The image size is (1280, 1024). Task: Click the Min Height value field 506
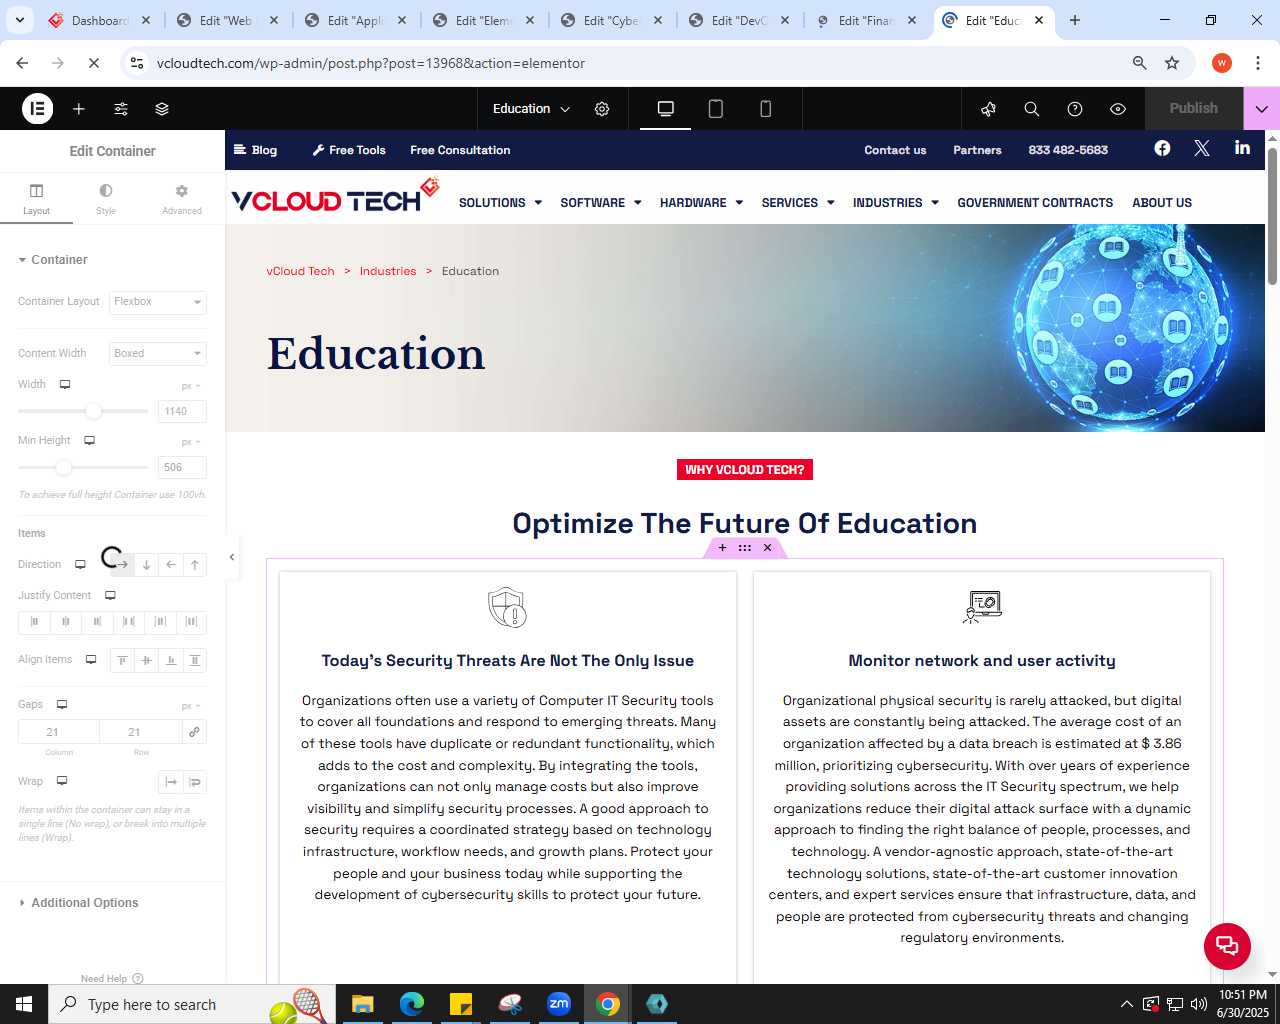(x=182, y=467)
